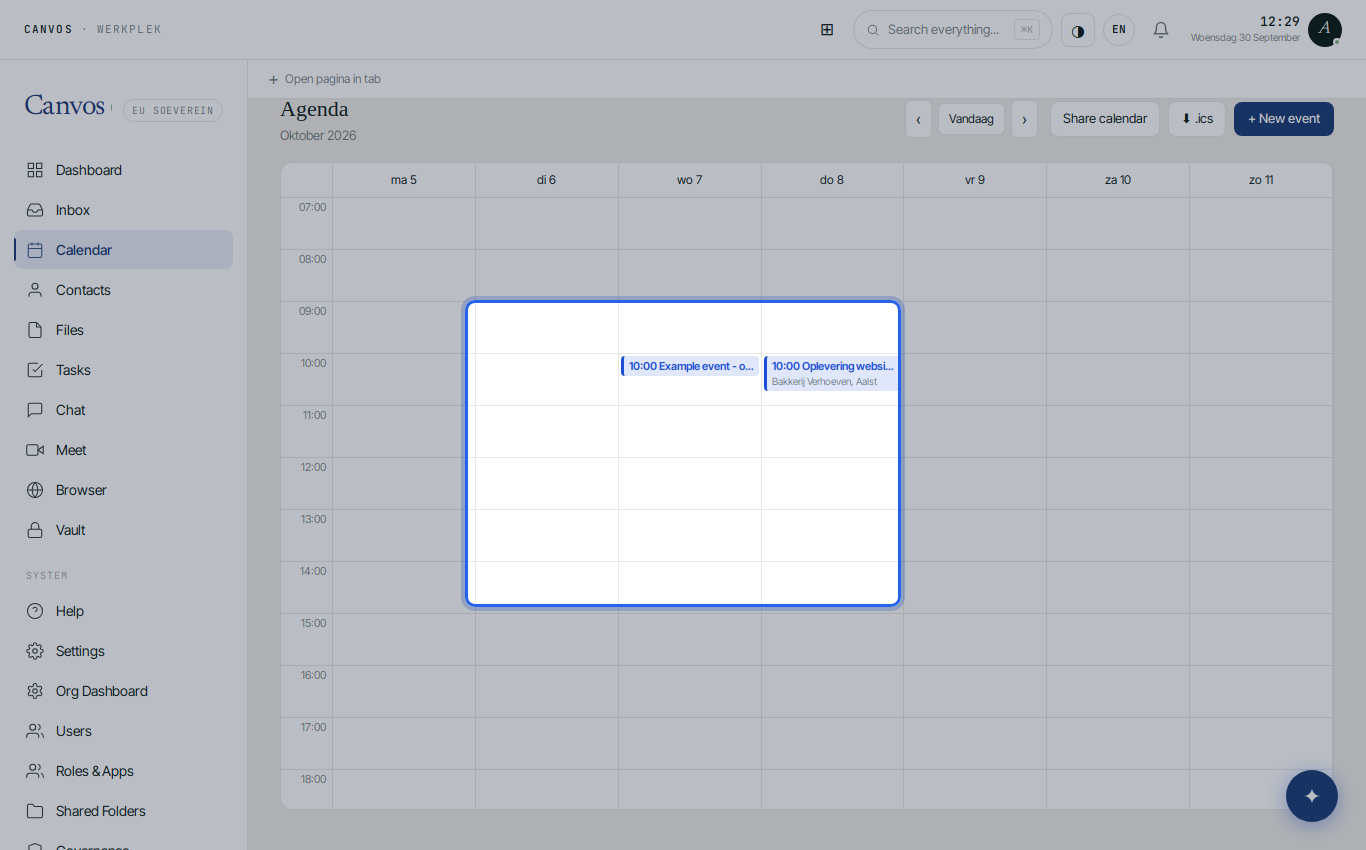Open the sparkle assistant floating button

click(x=1312, y=796)
